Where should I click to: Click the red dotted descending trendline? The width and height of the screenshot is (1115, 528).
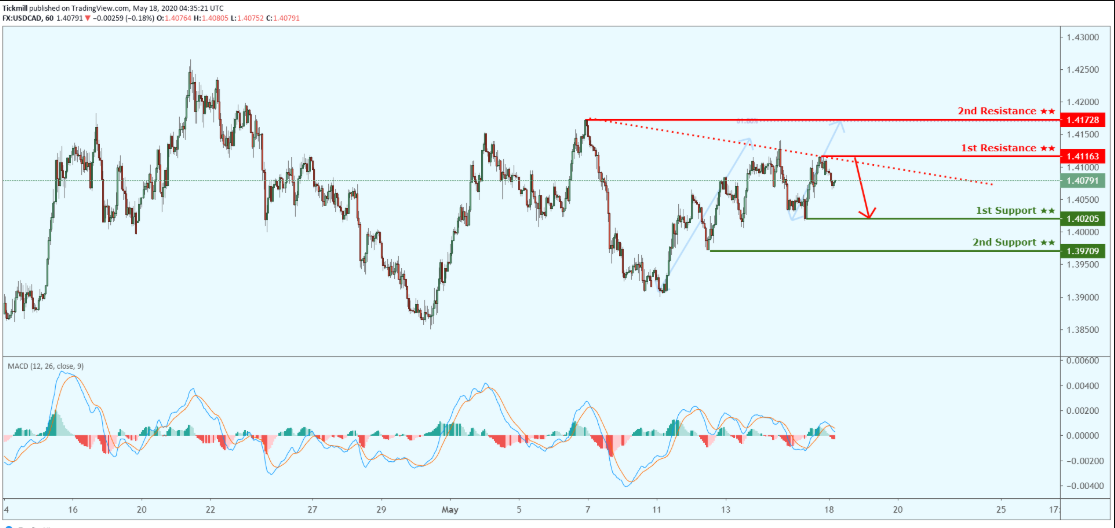789,151
